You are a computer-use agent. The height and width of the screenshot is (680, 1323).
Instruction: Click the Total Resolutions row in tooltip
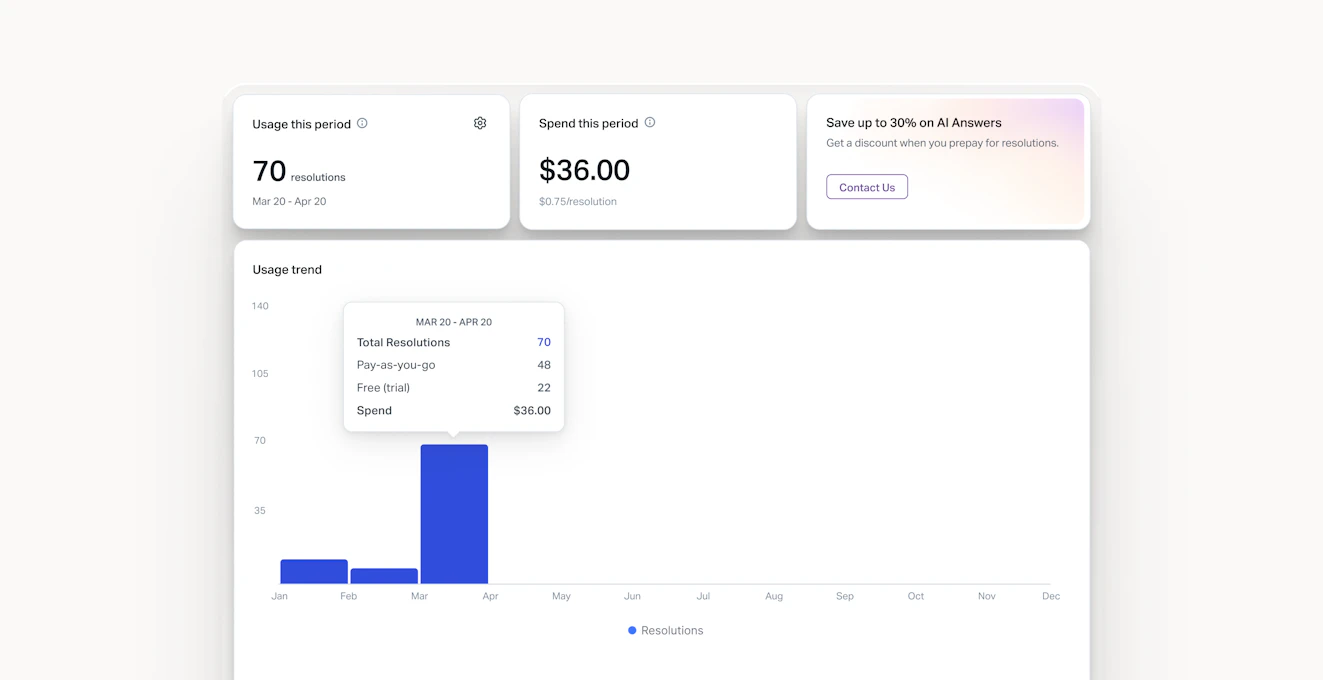[454, 342]
